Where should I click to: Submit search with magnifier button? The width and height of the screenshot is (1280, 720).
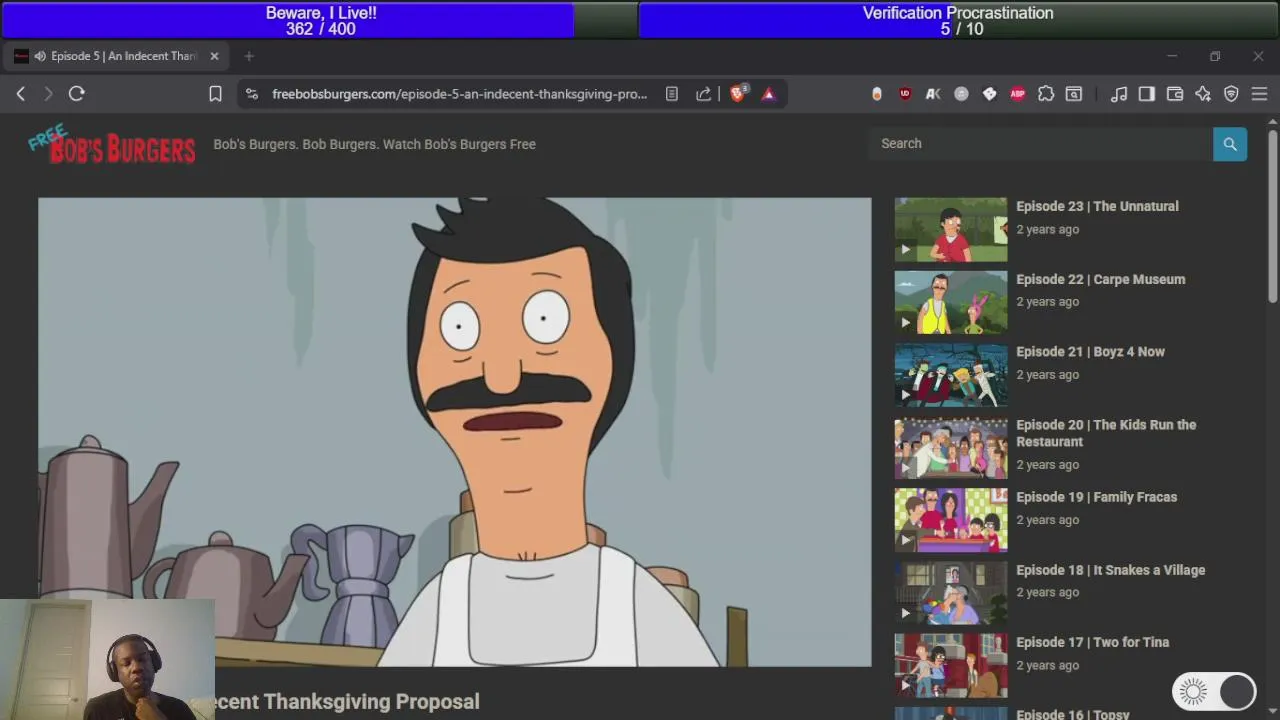click(x=1230, y=144)
